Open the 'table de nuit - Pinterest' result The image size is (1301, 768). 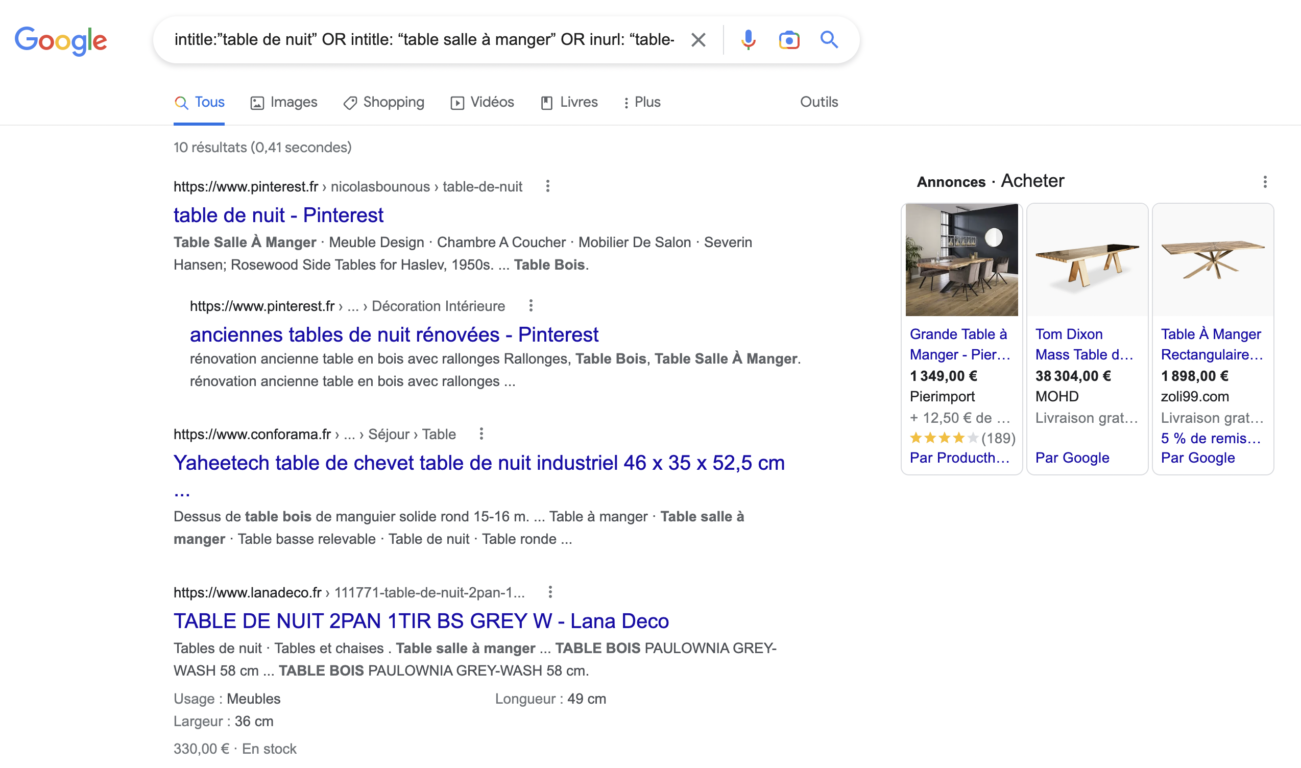click(278, 214)
